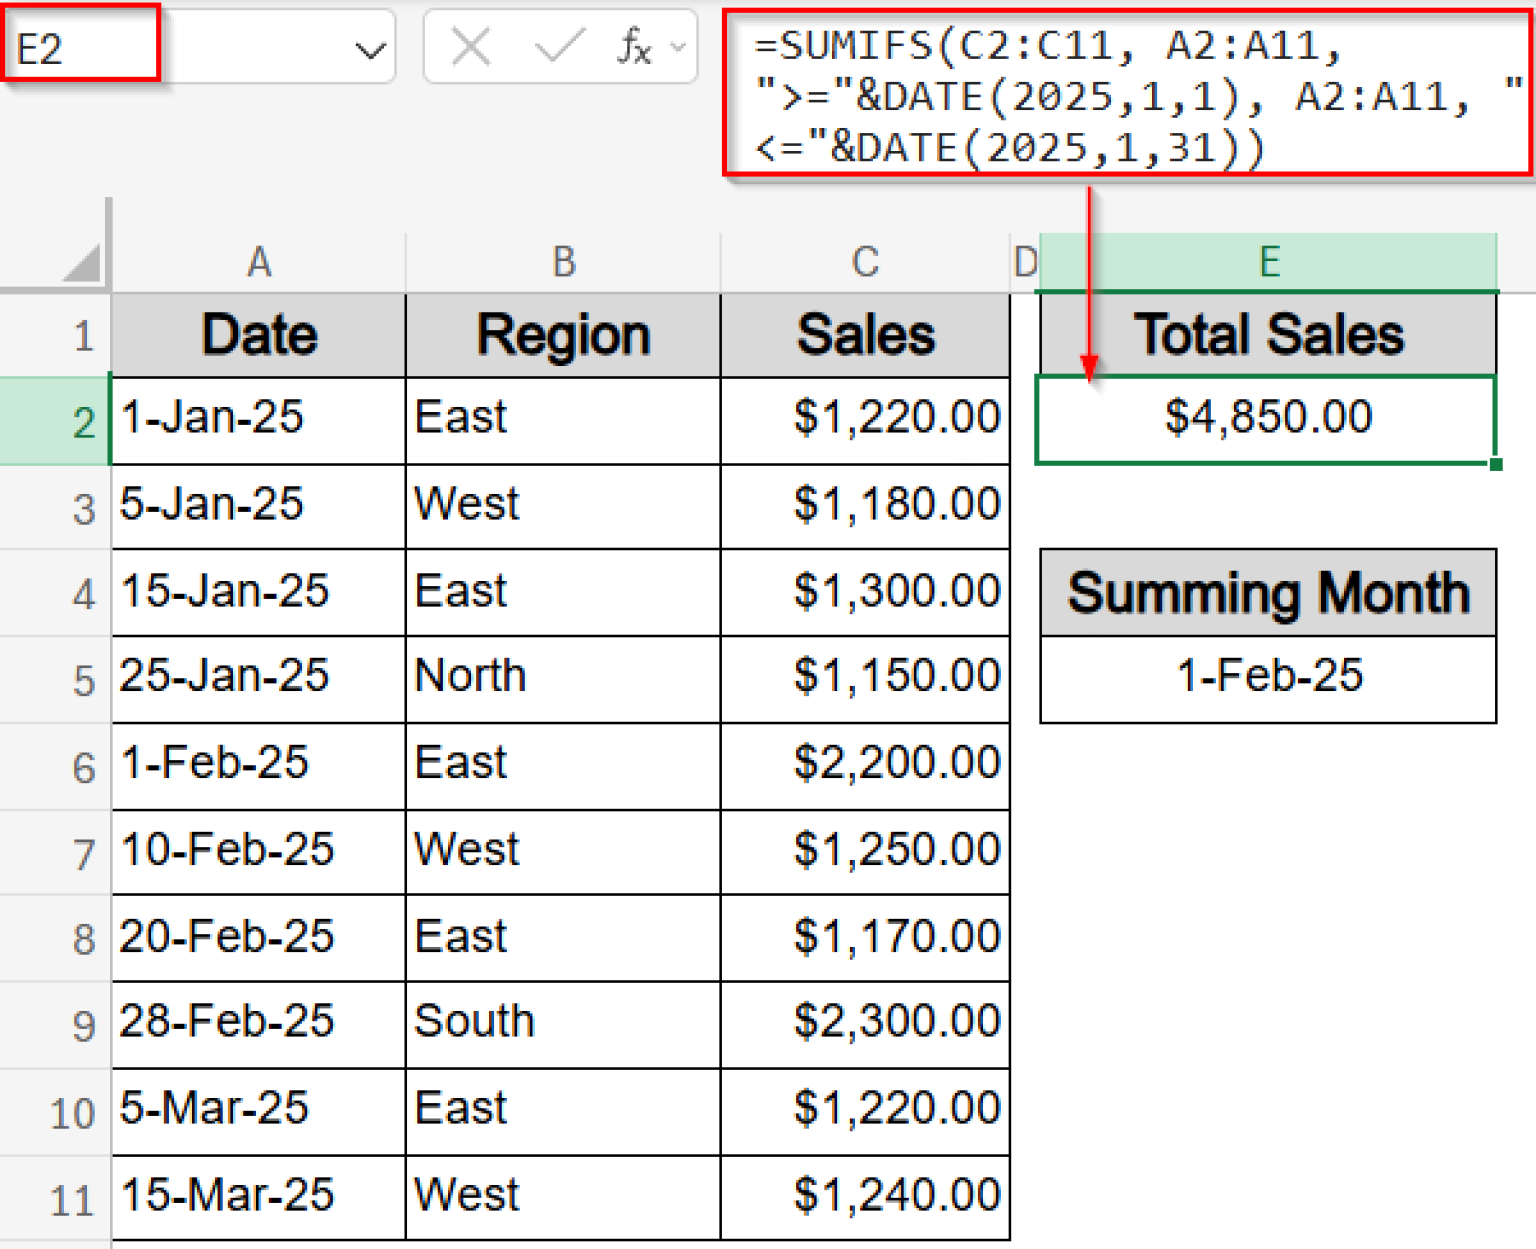Click the 15-Jan-25 date cell

258,591
